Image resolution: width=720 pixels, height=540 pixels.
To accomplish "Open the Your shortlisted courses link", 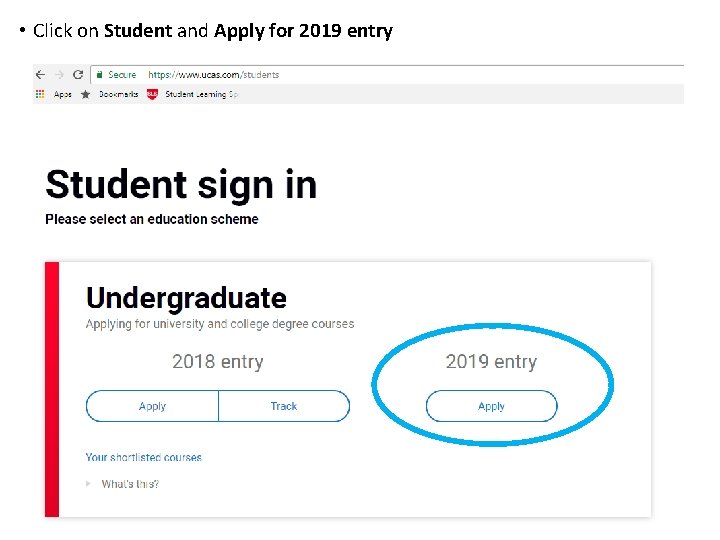I will [x=143, y=457].
